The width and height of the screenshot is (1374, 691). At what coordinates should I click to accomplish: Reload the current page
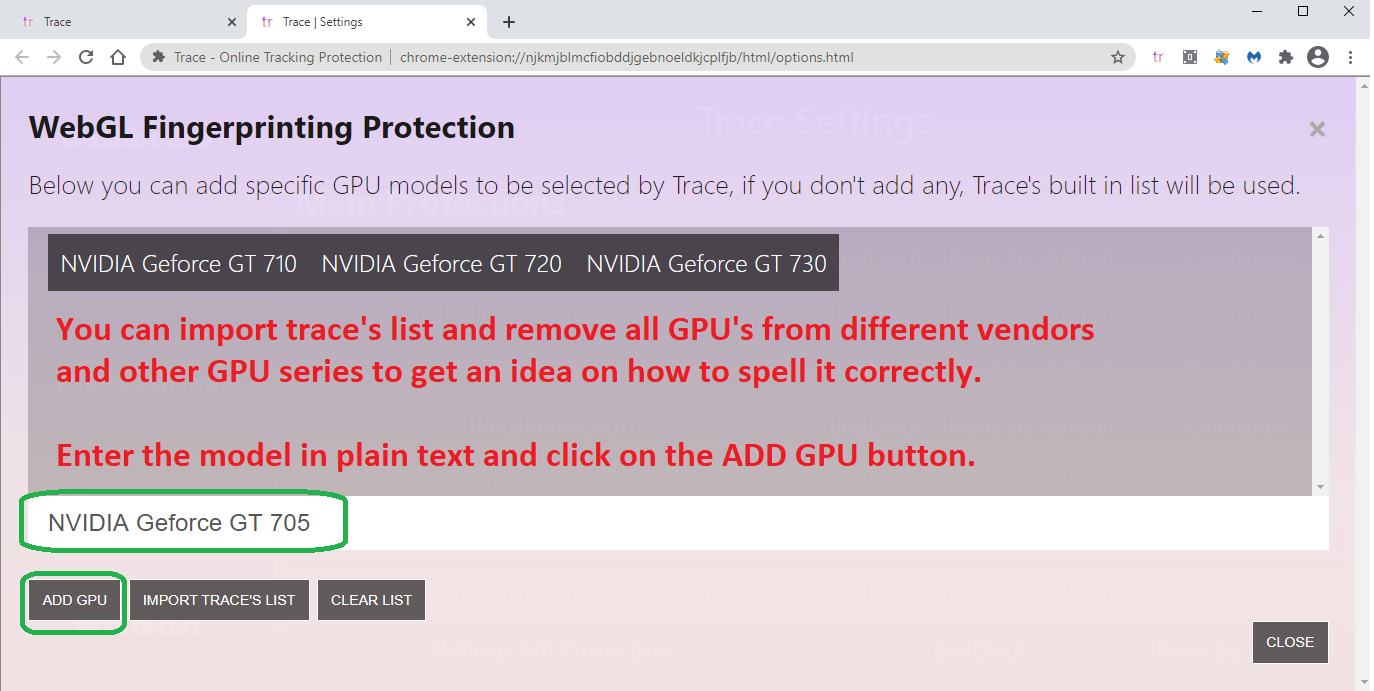86,57
